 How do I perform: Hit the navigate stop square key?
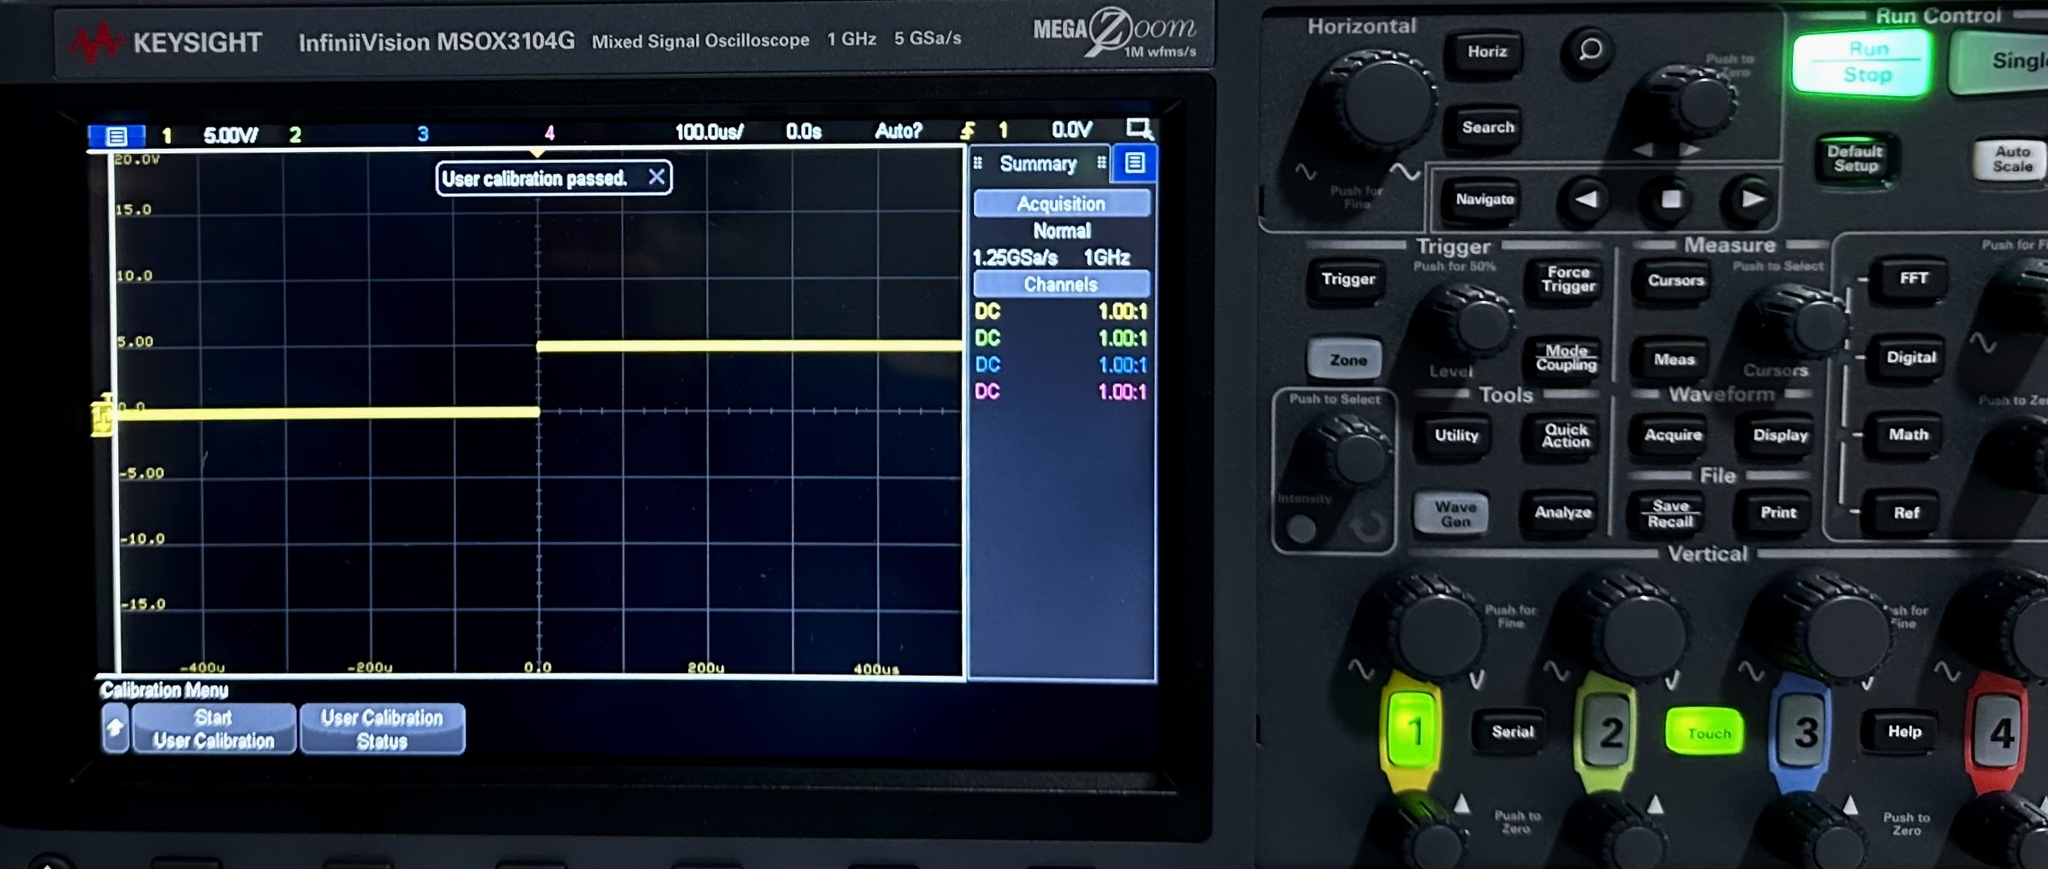click(1670, 199)
